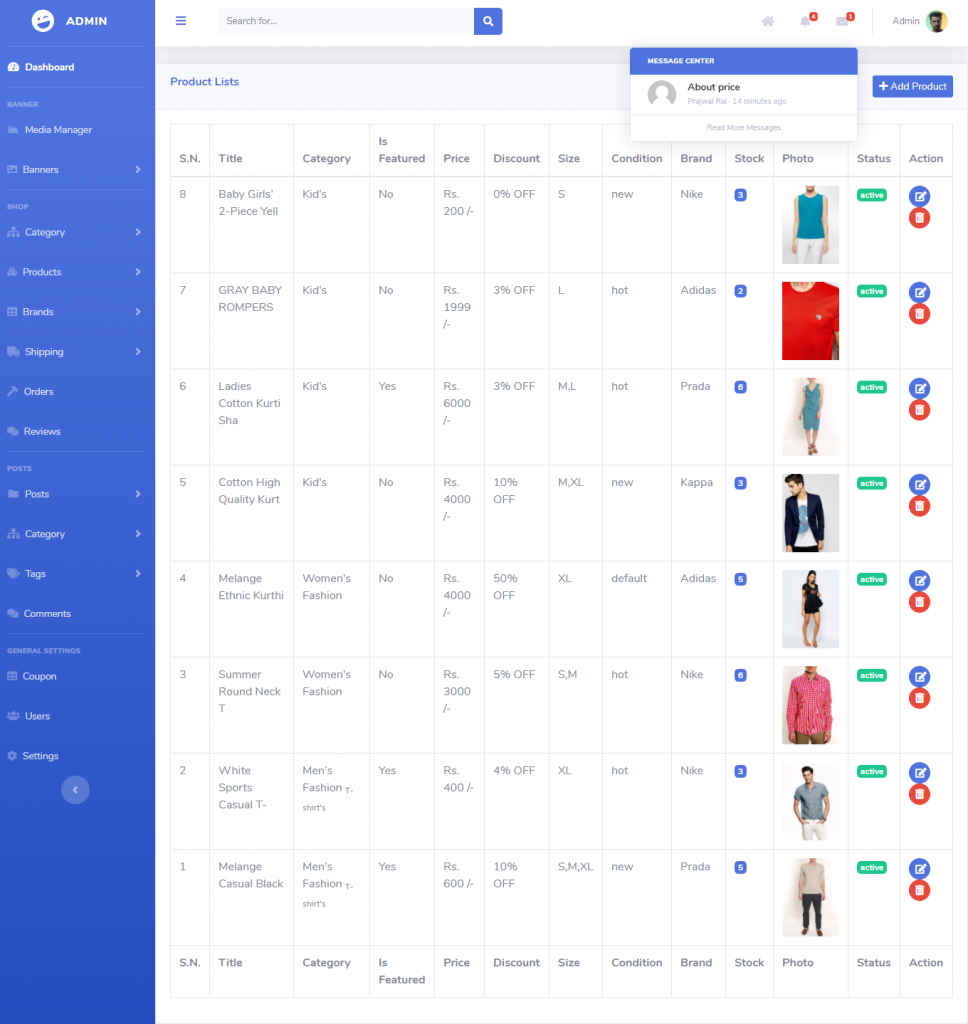Edit product Melange Ethnic Kurthi
Viewport: 968px width, 1024px height.
point(920,580)
